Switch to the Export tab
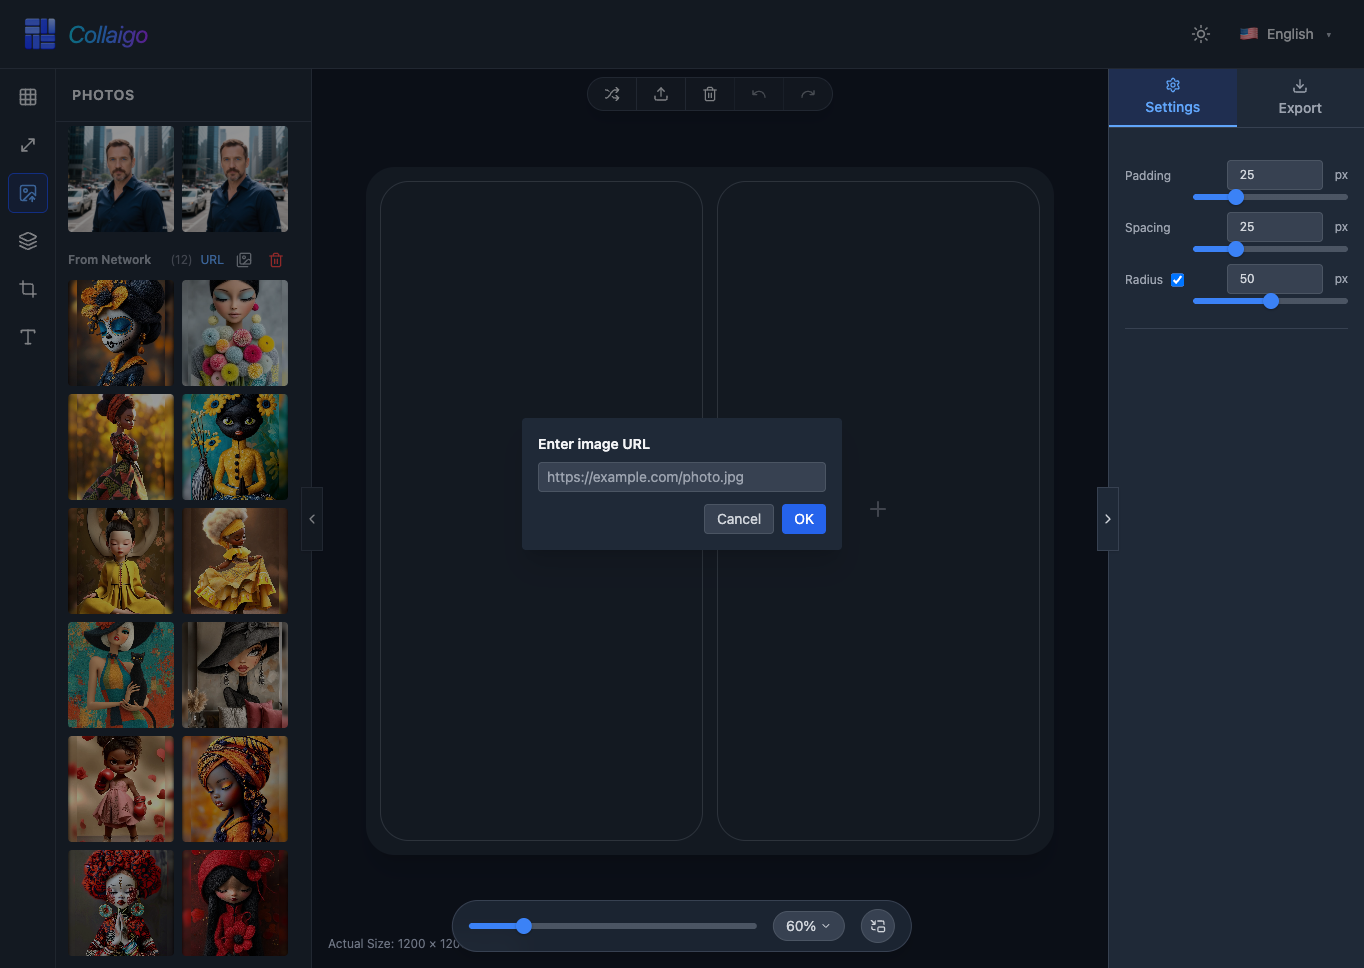Viewport: 1364px width, 968px height. tap(1300, 97)
